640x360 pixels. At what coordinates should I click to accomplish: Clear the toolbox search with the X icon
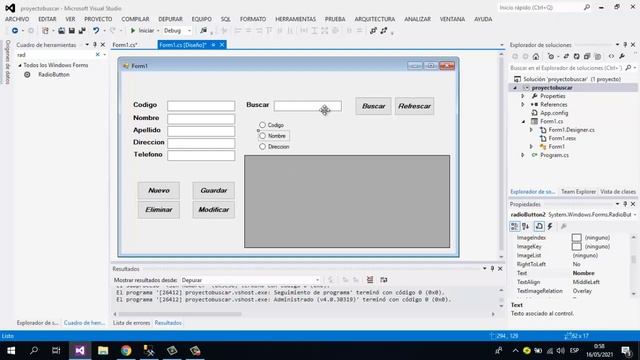pyautogui.click(x=98, y=55)
